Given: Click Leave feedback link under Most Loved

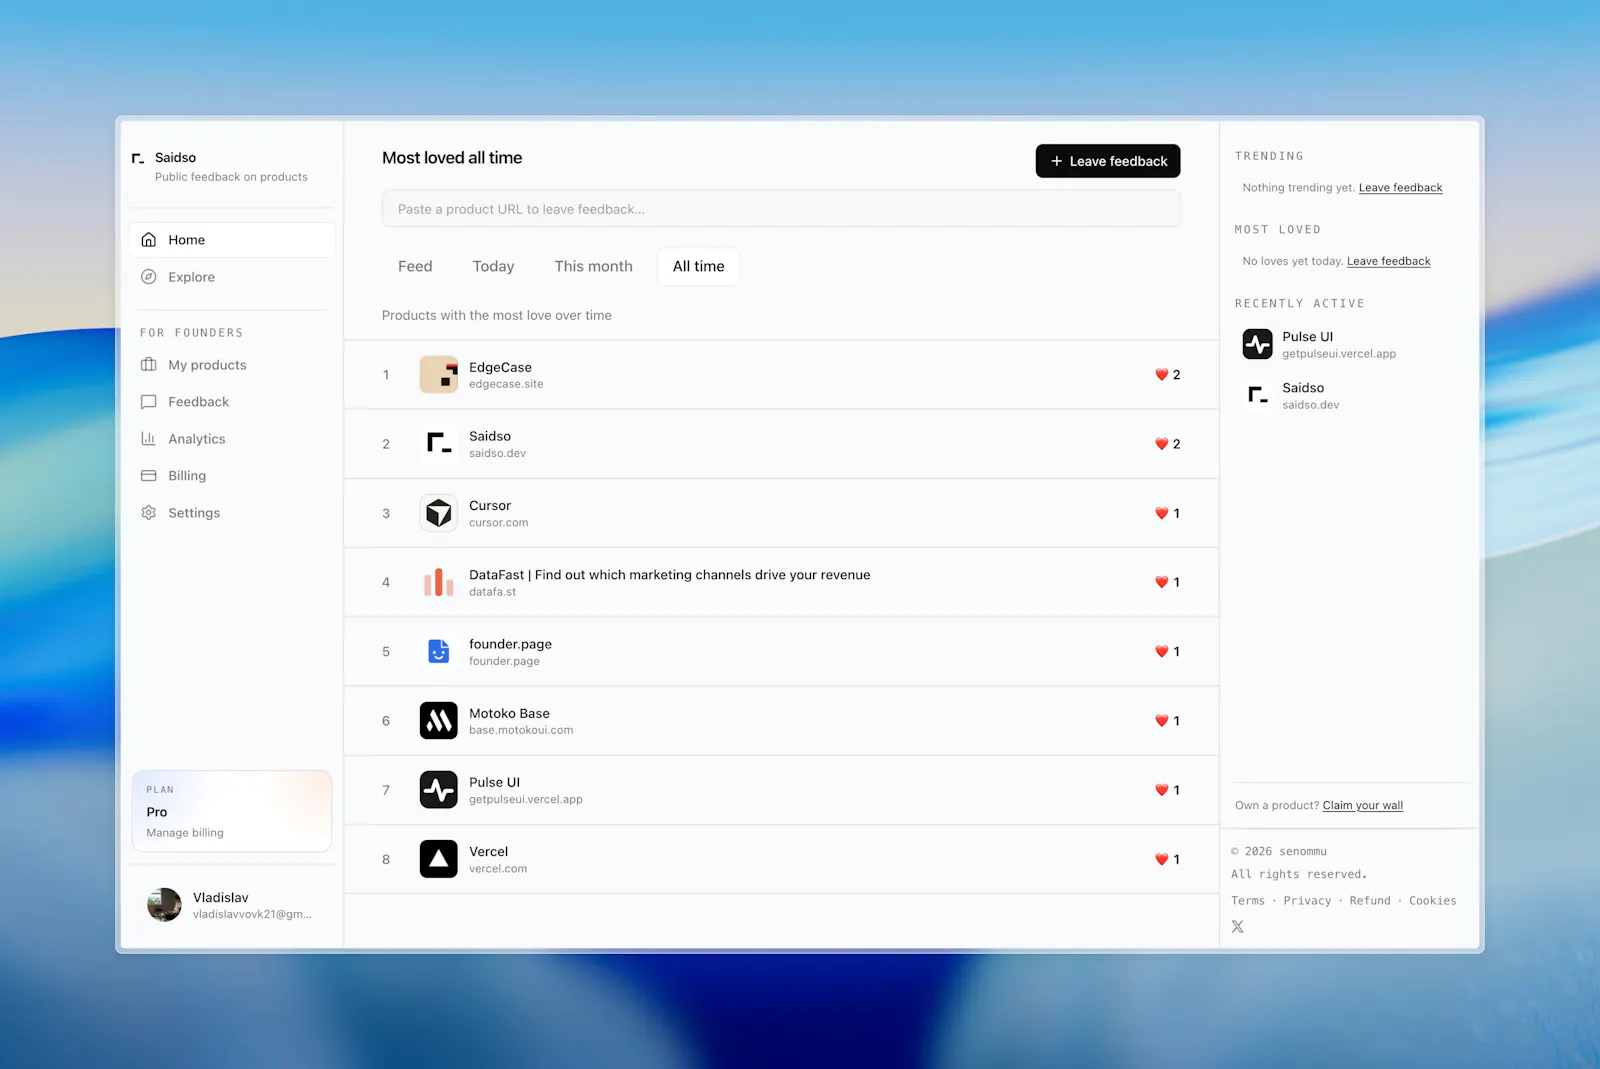Looking at the screenshot, I should coord(1388,262).
